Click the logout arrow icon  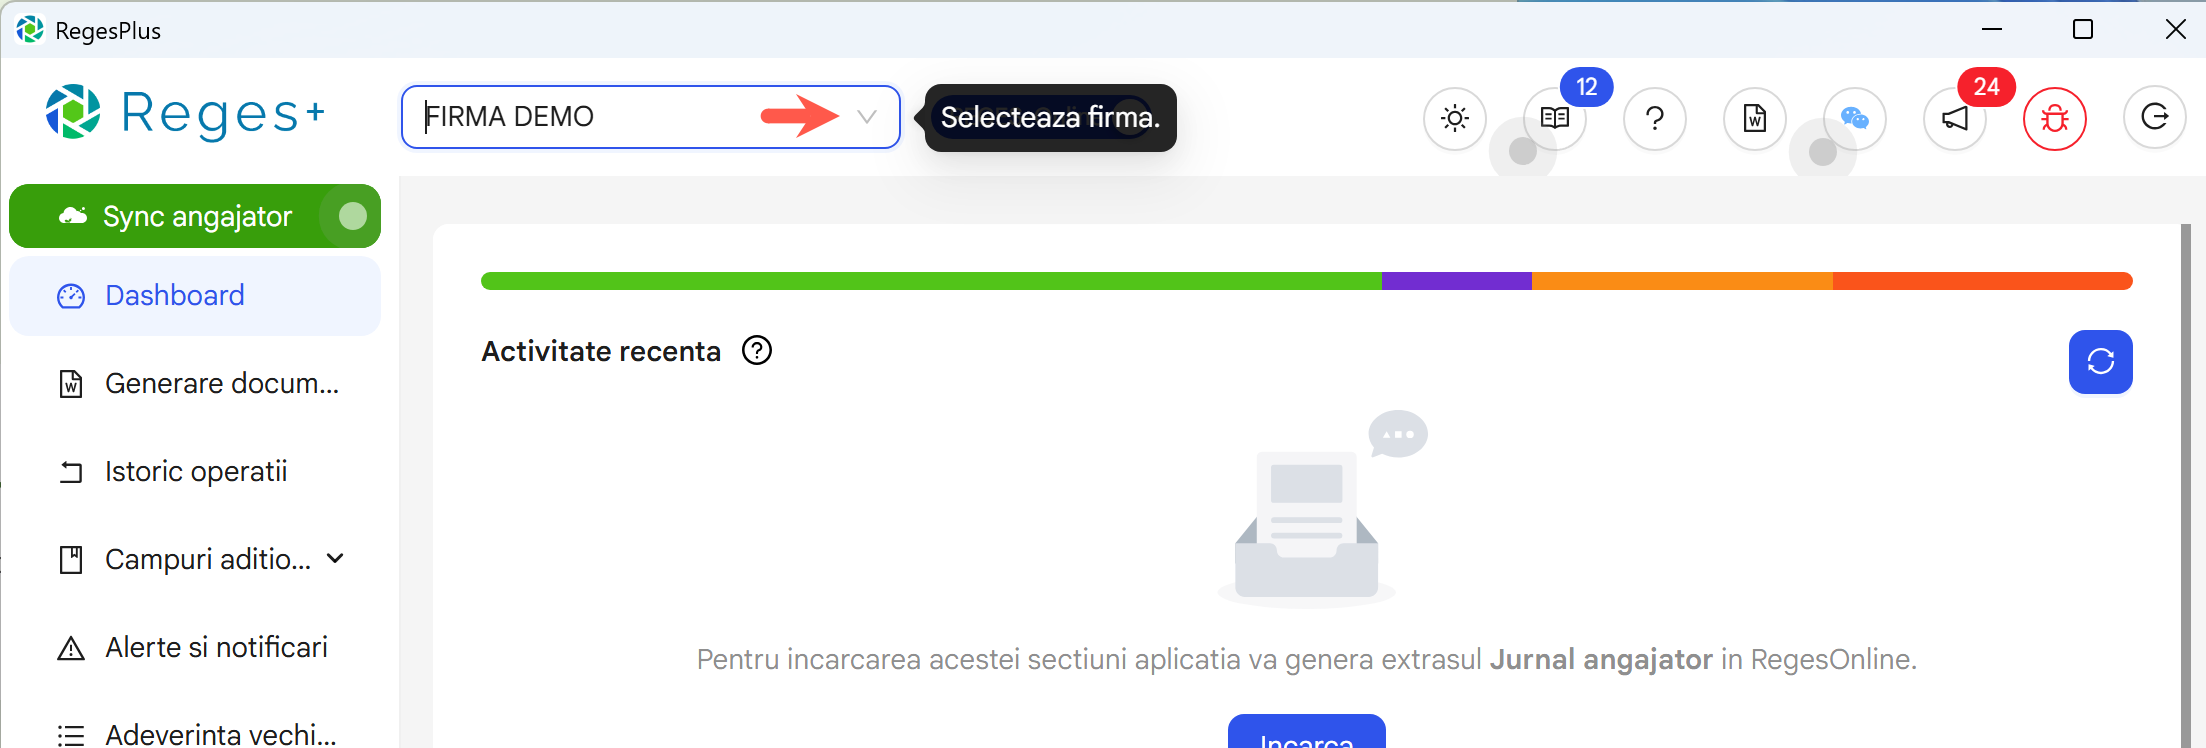pyautogui.click(x=2155, y=117)
